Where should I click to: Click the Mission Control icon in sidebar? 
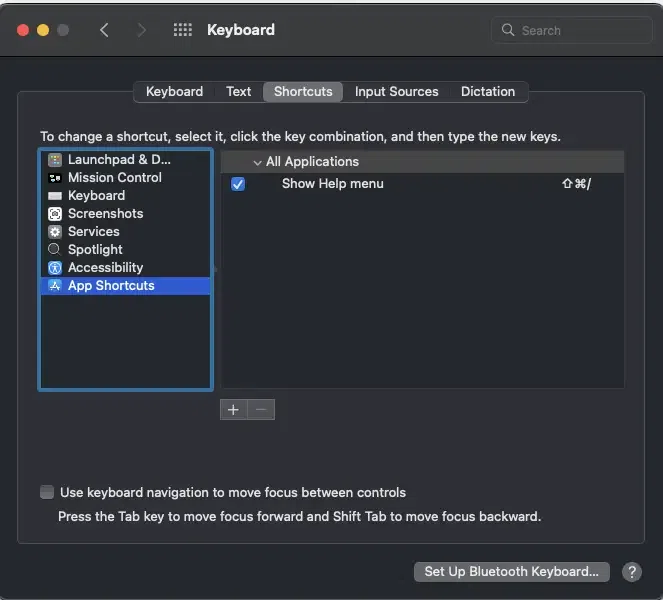click(55, 178)
